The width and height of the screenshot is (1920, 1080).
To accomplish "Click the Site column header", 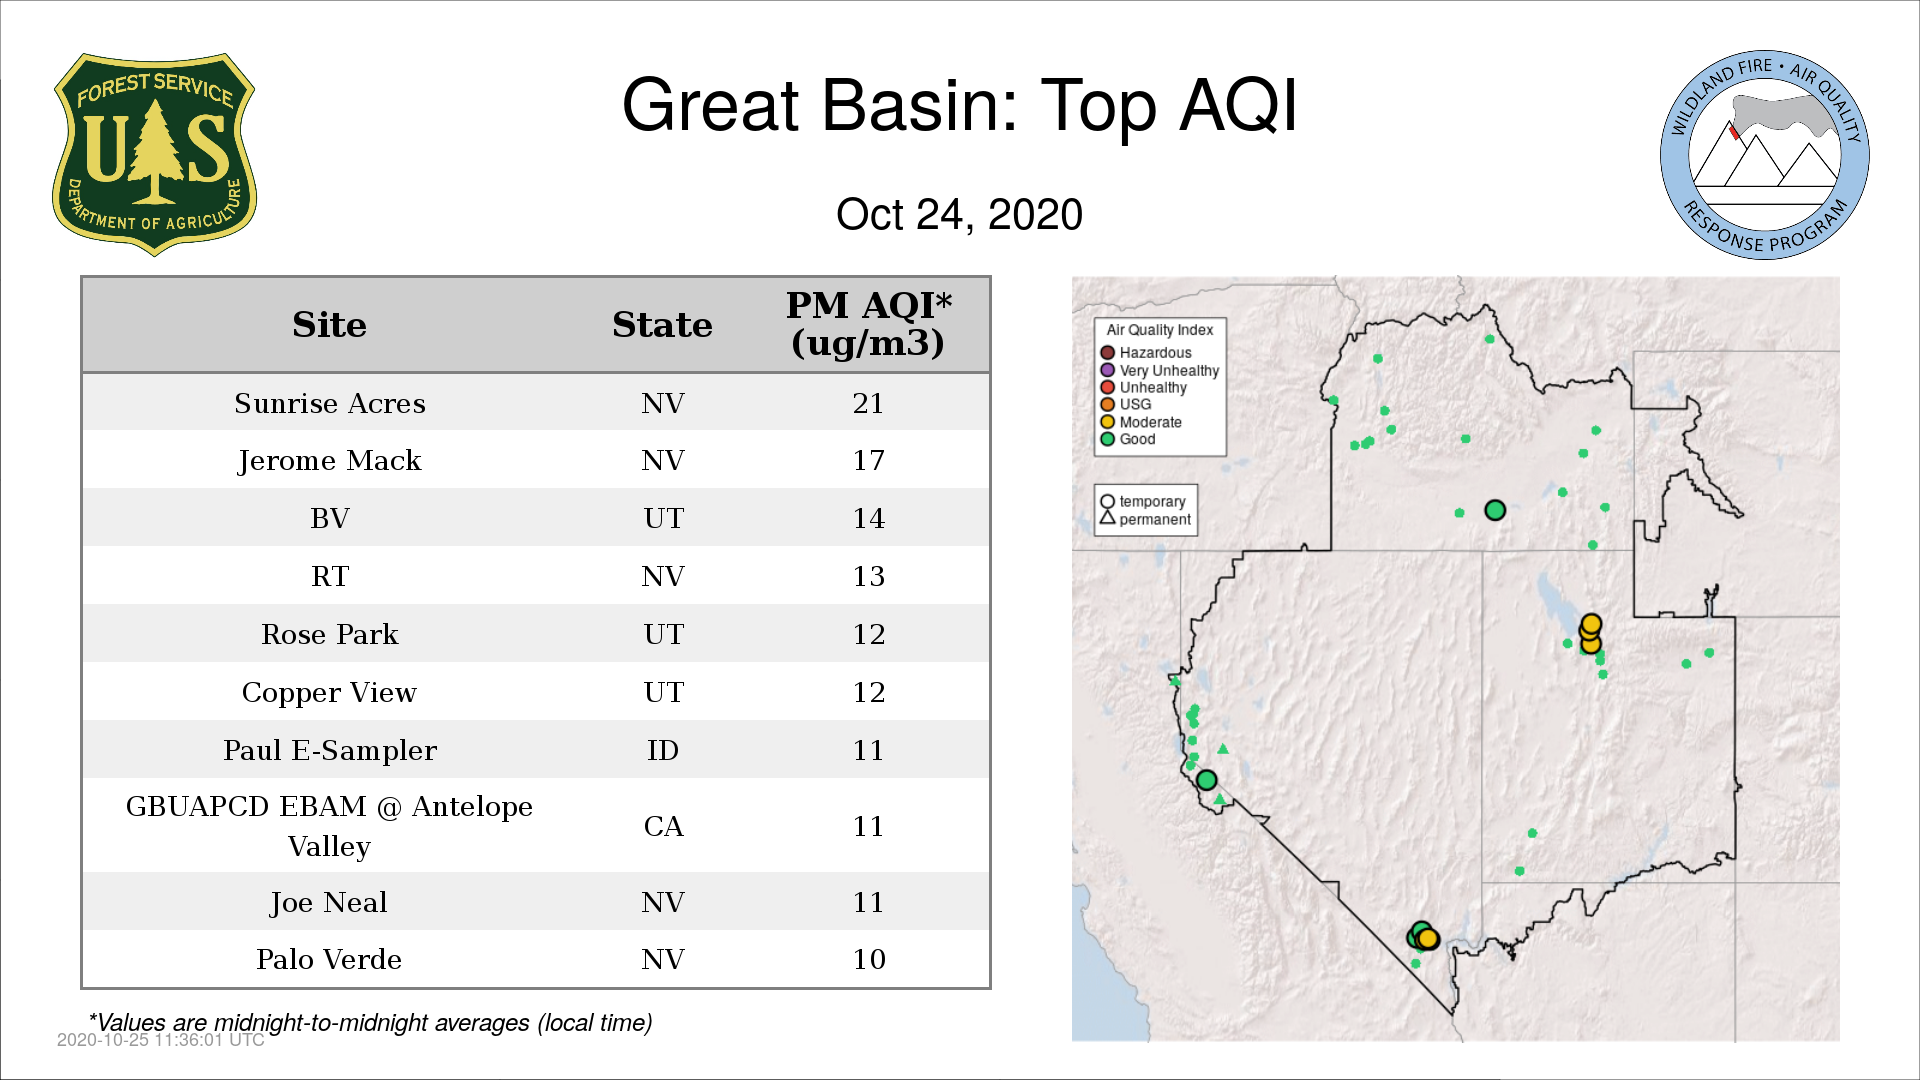I will 329,325.
